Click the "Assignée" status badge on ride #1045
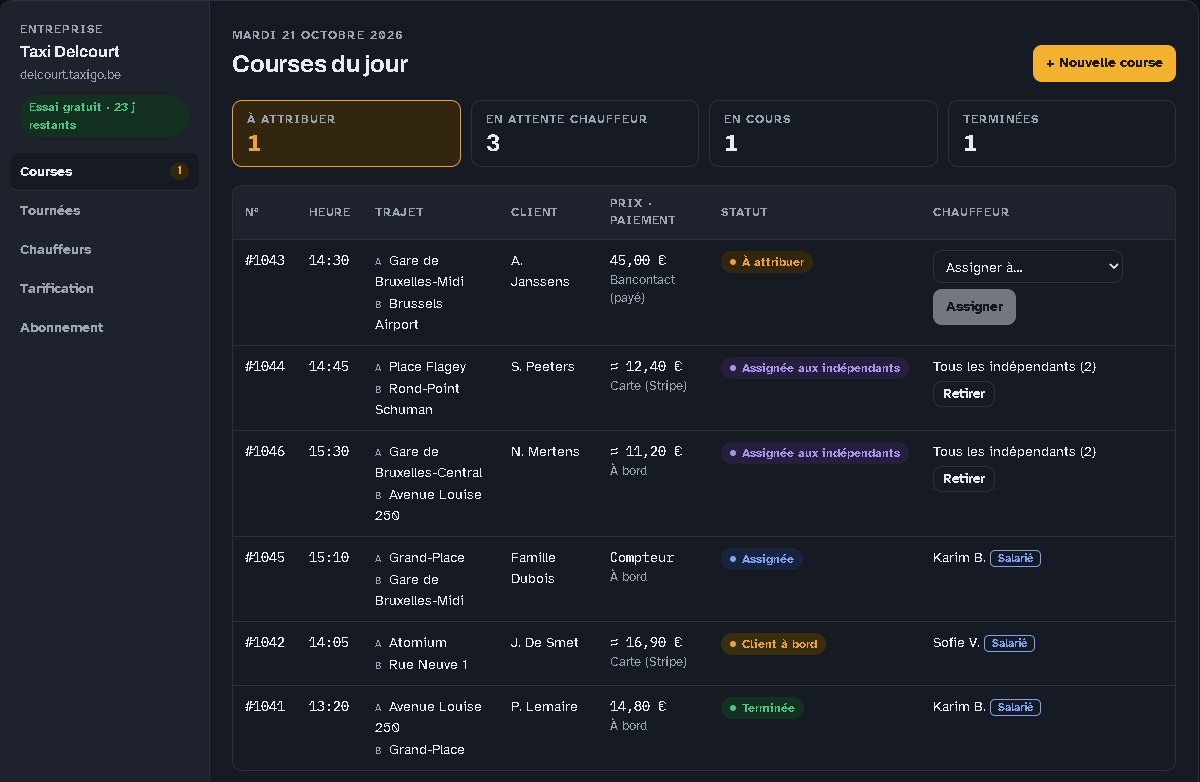 761,559
